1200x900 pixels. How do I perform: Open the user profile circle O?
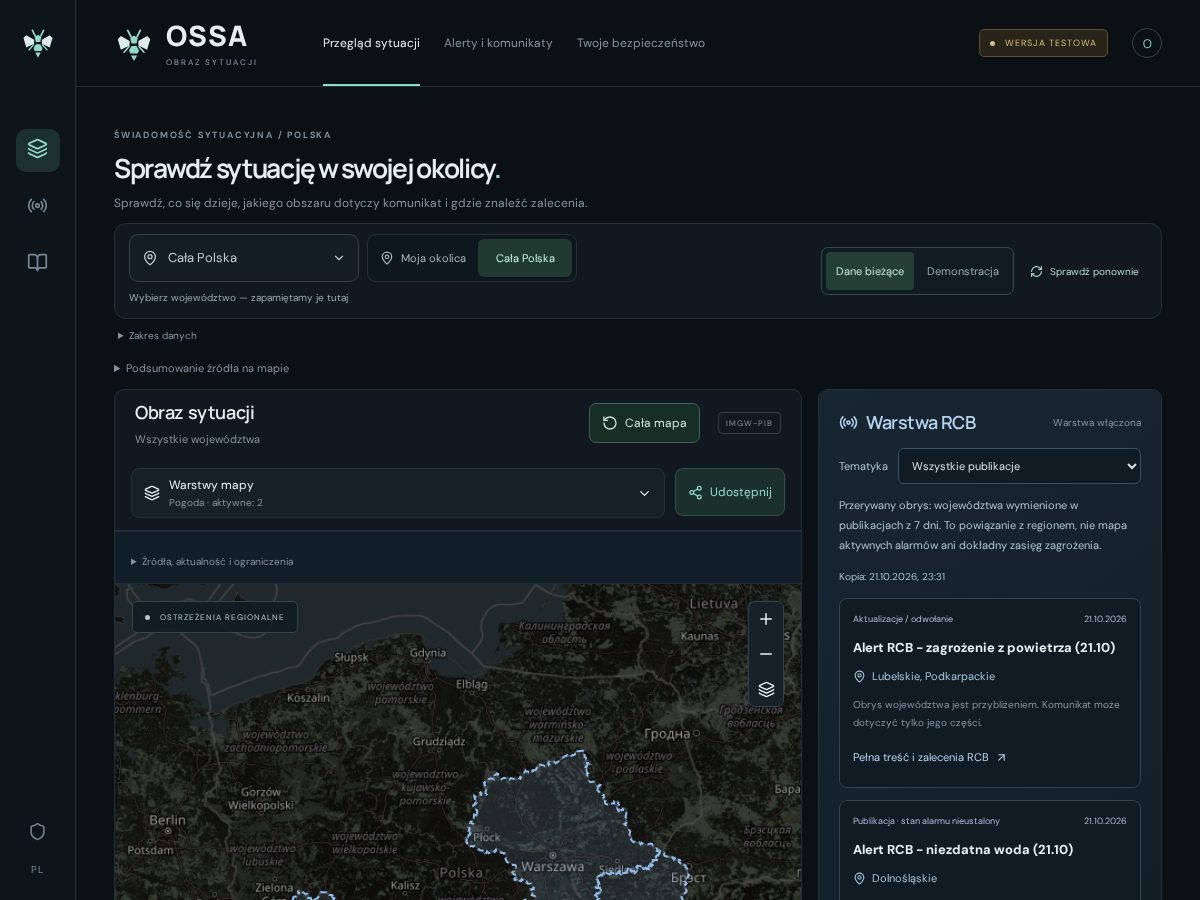[1147, 43]
